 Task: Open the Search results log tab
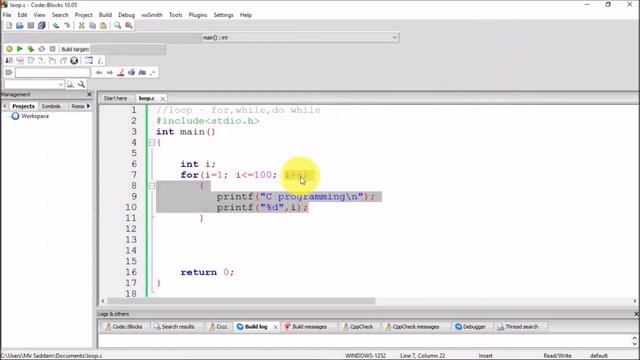tap(174, 327)
